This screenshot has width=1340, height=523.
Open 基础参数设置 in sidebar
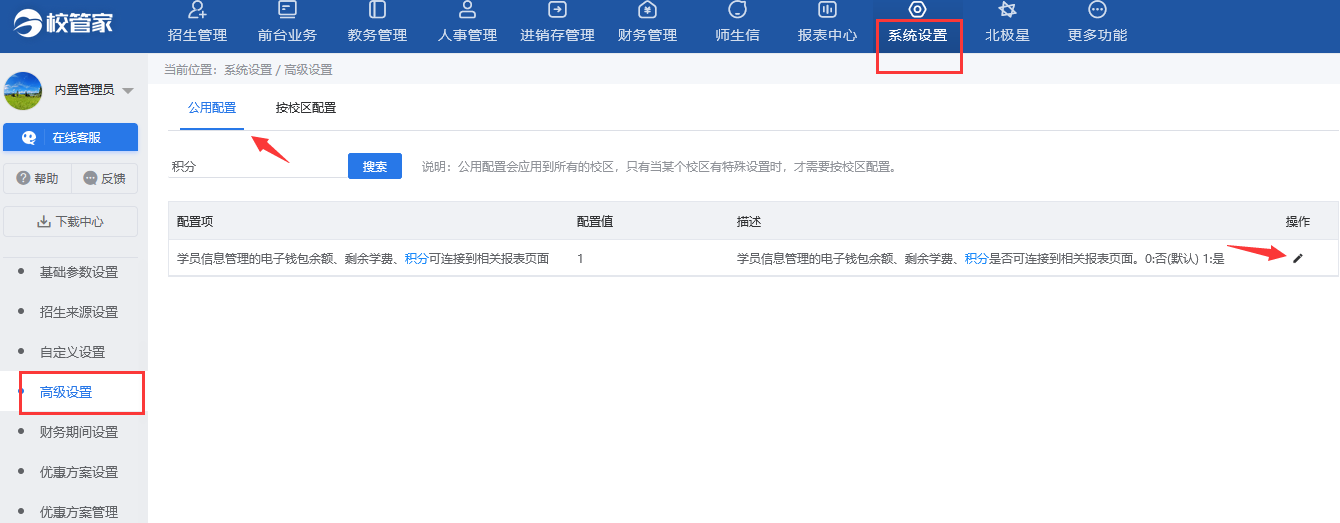click(79, 272)
